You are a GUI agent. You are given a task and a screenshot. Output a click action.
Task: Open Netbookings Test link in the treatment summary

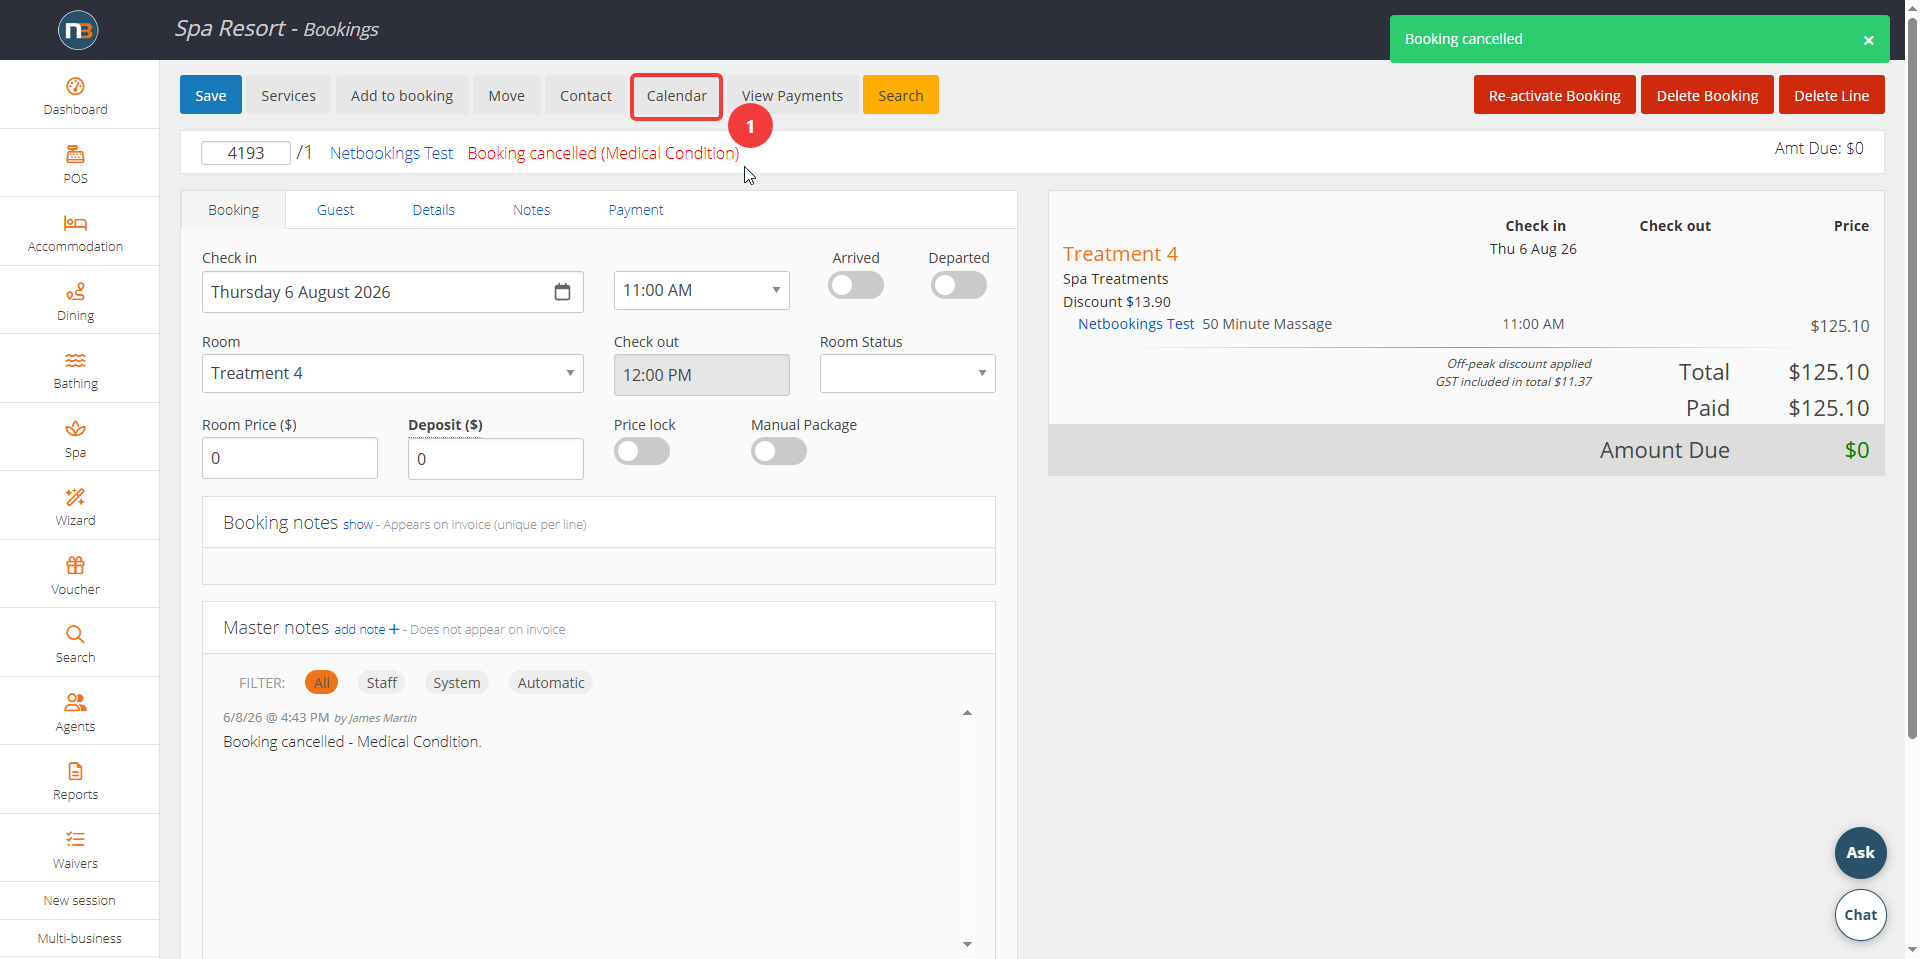1136,324
